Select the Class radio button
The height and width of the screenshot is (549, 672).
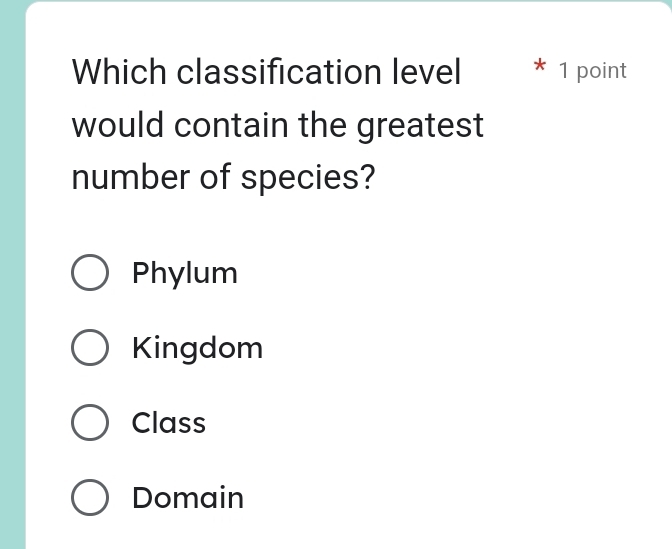coord(90,423)
